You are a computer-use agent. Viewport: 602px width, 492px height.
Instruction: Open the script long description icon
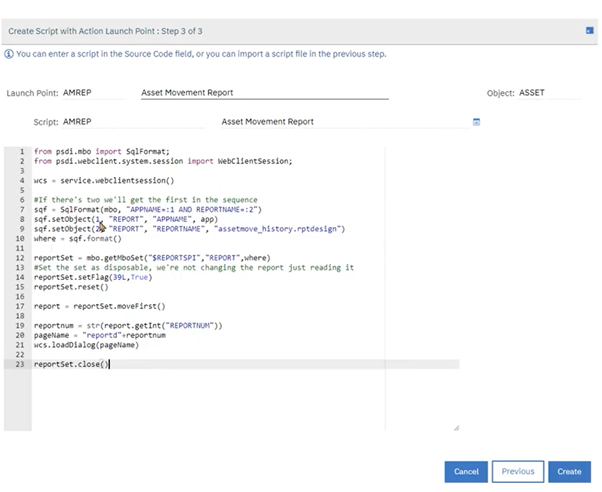pyautogui.click(x=476, y=122)
